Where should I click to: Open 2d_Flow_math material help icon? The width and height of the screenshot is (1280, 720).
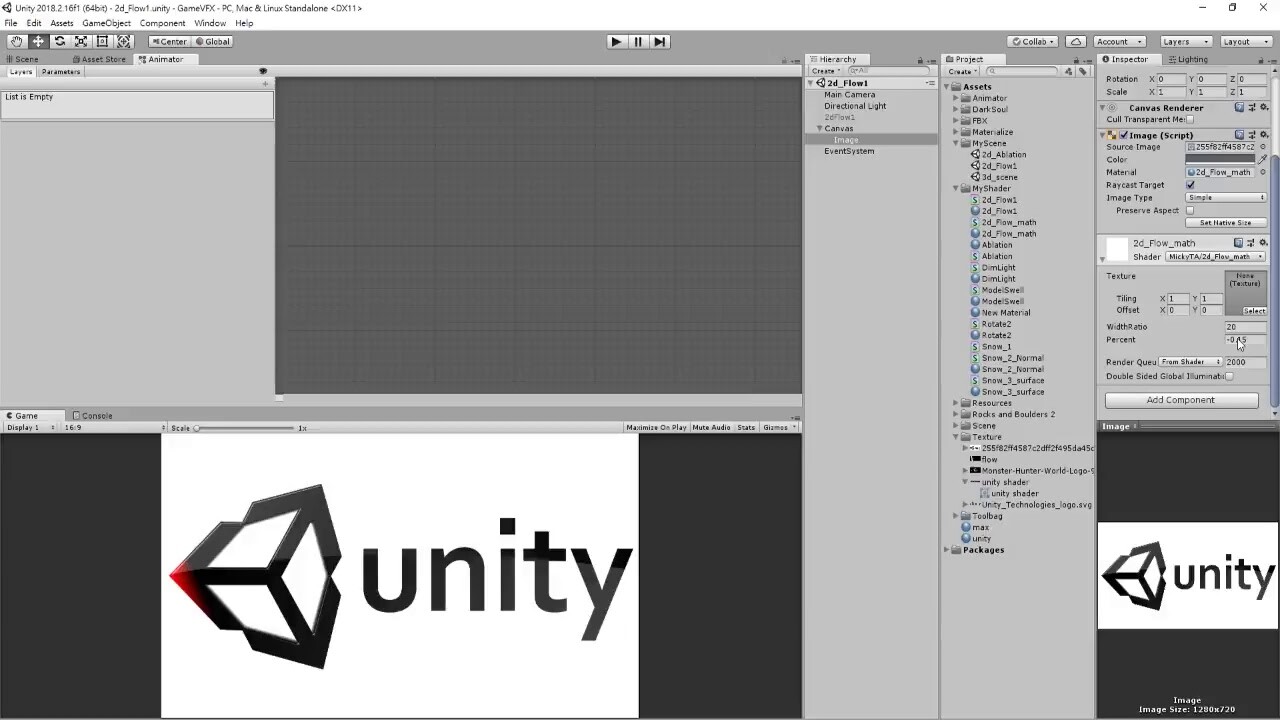click(x=1239, y=242)
